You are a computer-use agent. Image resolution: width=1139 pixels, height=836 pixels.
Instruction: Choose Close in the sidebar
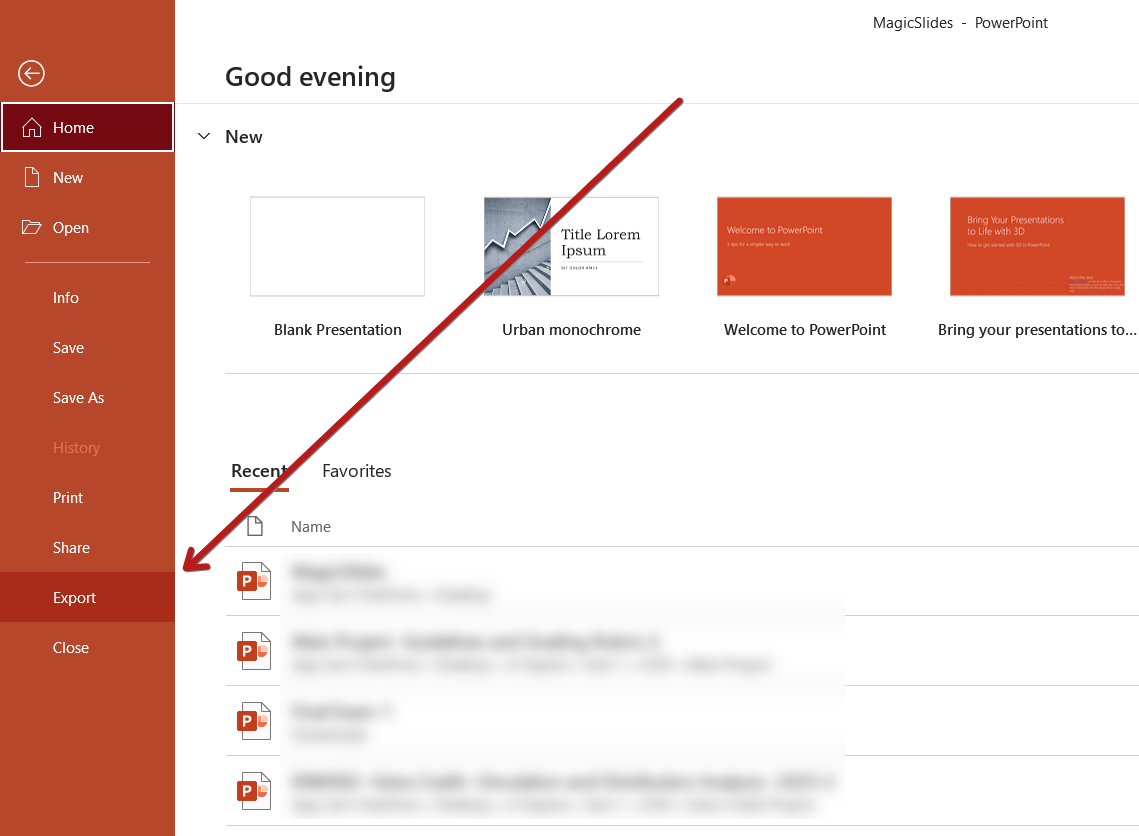tap(87, 647)
